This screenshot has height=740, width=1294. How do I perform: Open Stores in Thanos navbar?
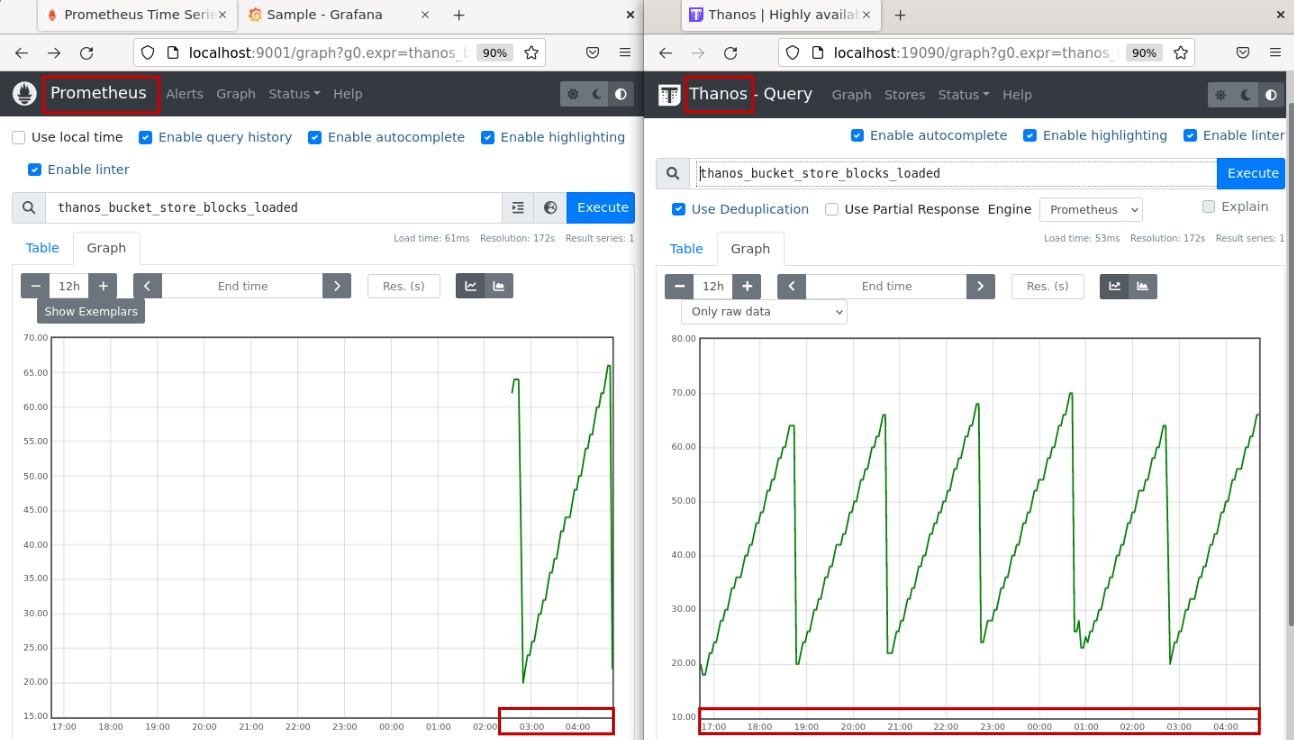click(x=904, y=95)
